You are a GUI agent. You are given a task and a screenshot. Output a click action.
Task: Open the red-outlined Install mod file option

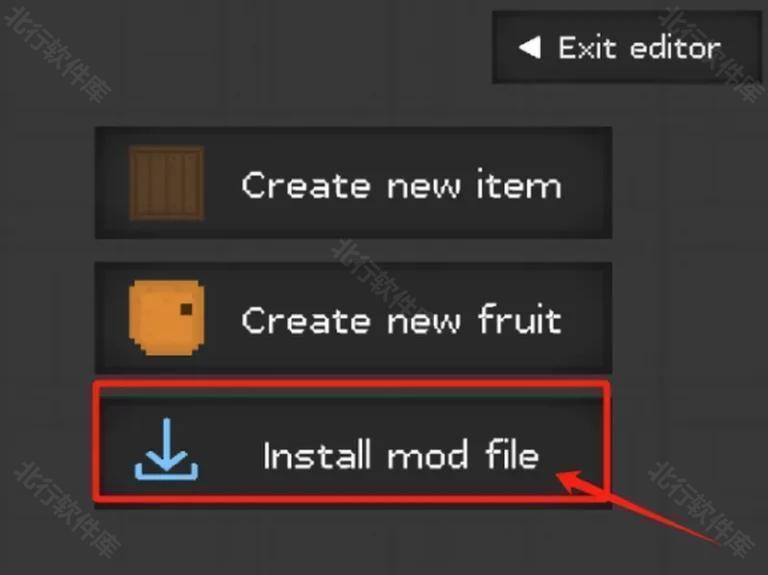353,441
